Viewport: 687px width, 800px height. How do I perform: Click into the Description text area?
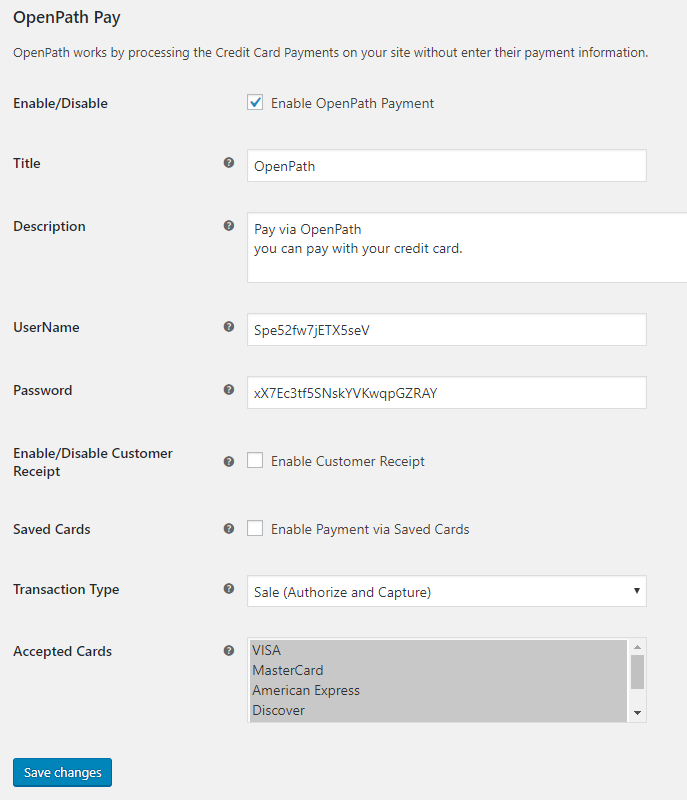coord(467,247)
